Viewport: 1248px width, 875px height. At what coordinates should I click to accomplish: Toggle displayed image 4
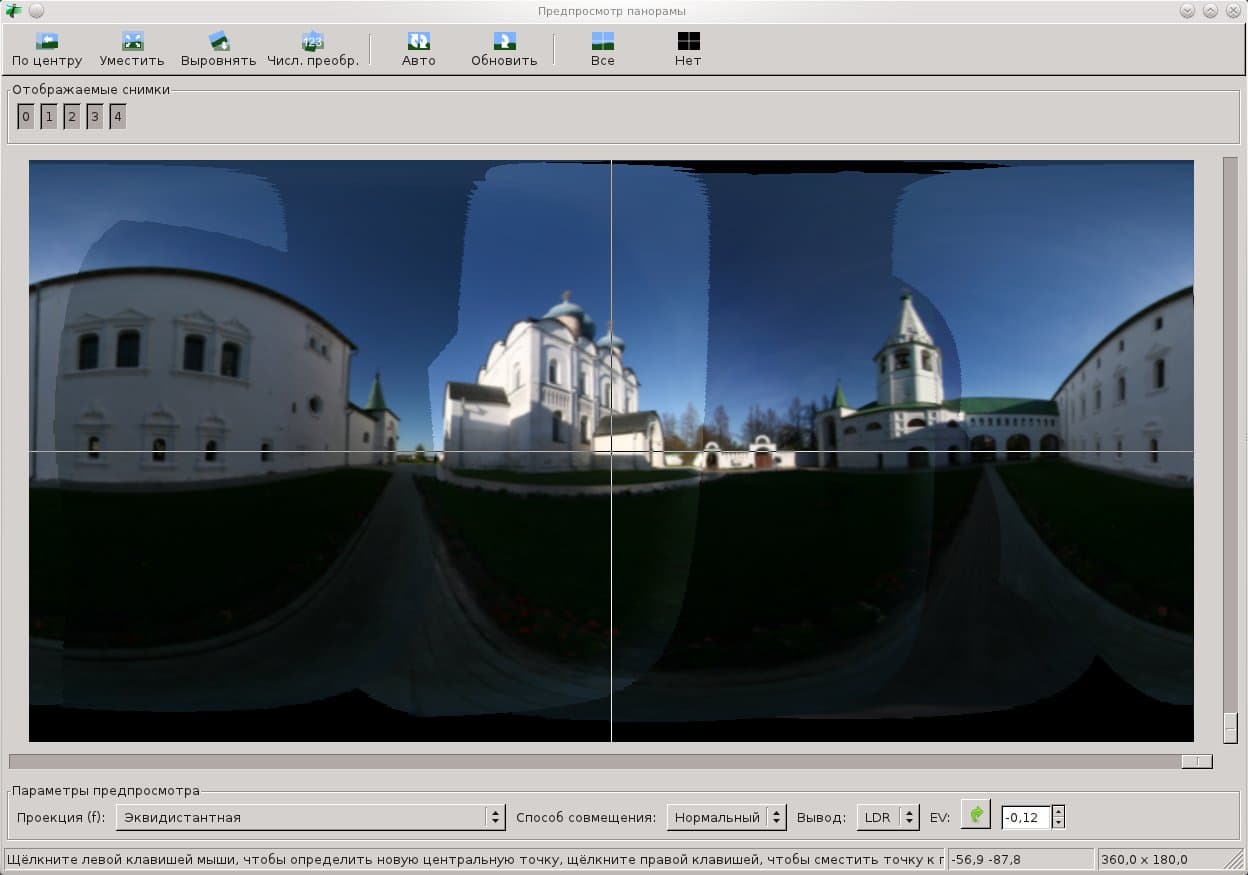pyautogui.click(x=117, y=118)
